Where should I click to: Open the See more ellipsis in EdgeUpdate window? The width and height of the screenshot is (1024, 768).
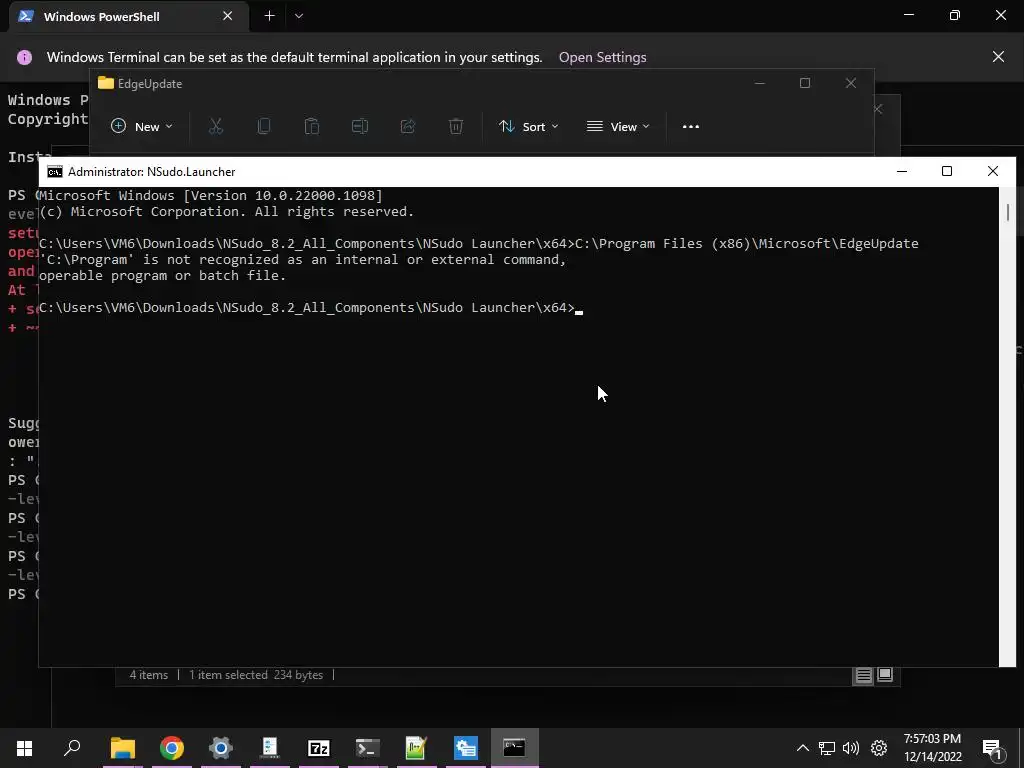click(x=690, y=127)
